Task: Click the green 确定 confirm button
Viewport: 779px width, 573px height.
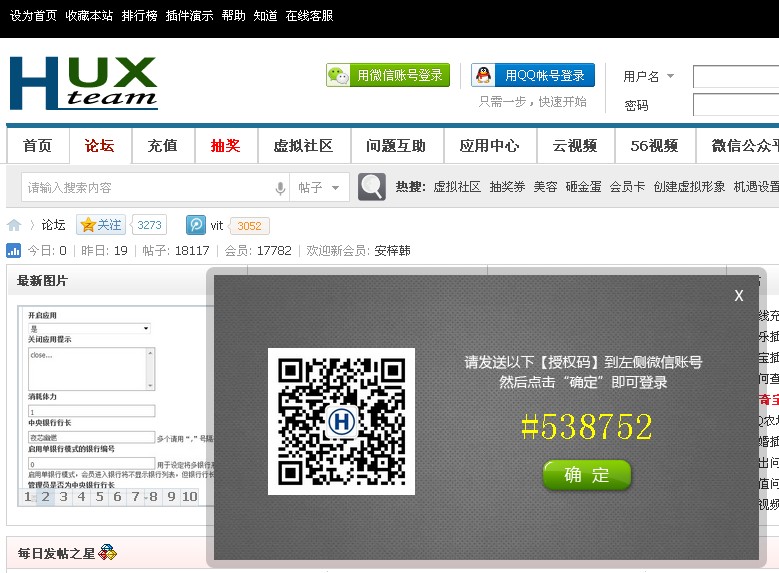Action: tap(587, 475)
